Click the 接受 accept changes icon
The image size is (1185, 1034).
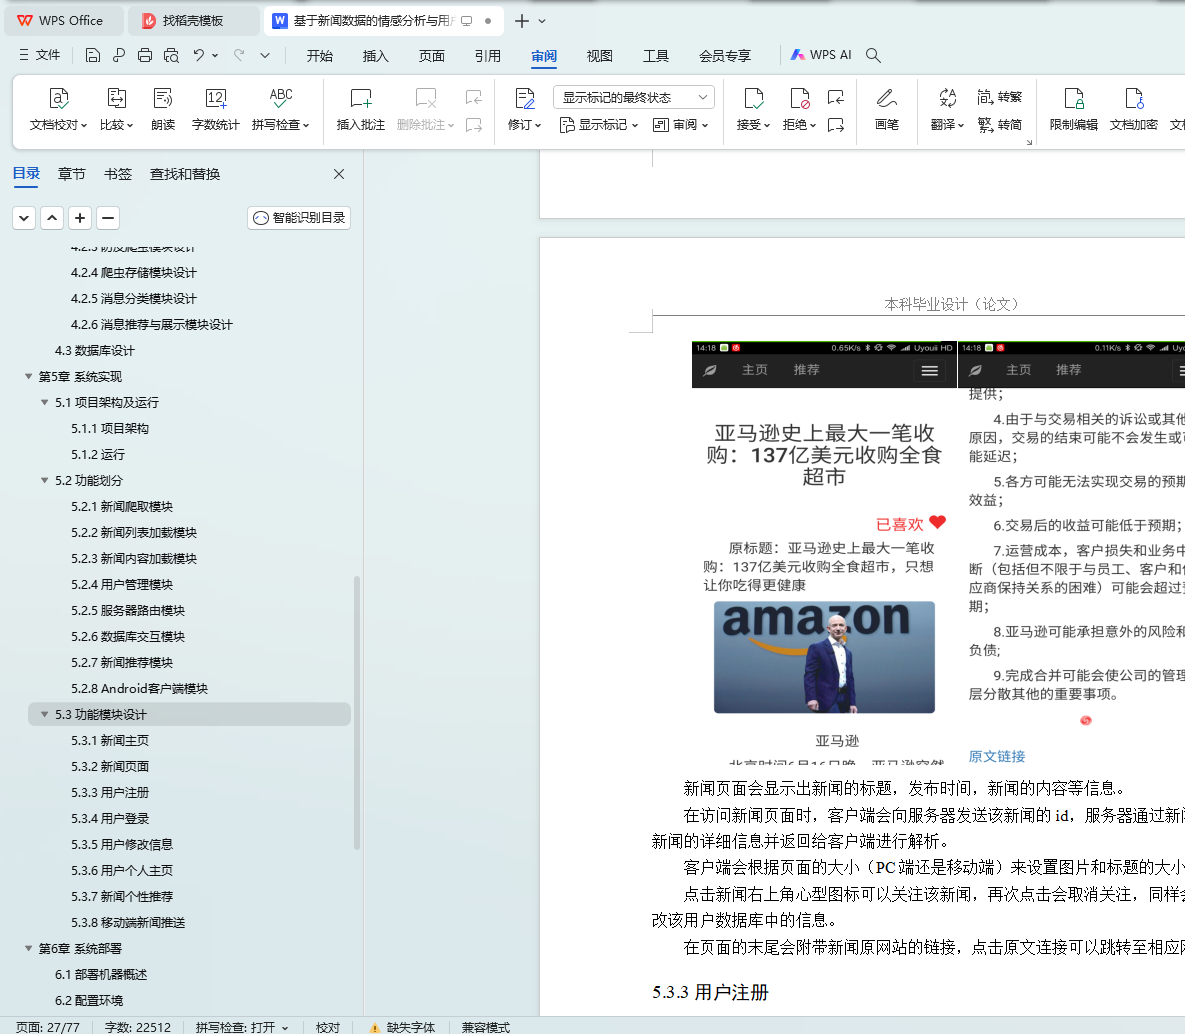(x=753, y=110)
